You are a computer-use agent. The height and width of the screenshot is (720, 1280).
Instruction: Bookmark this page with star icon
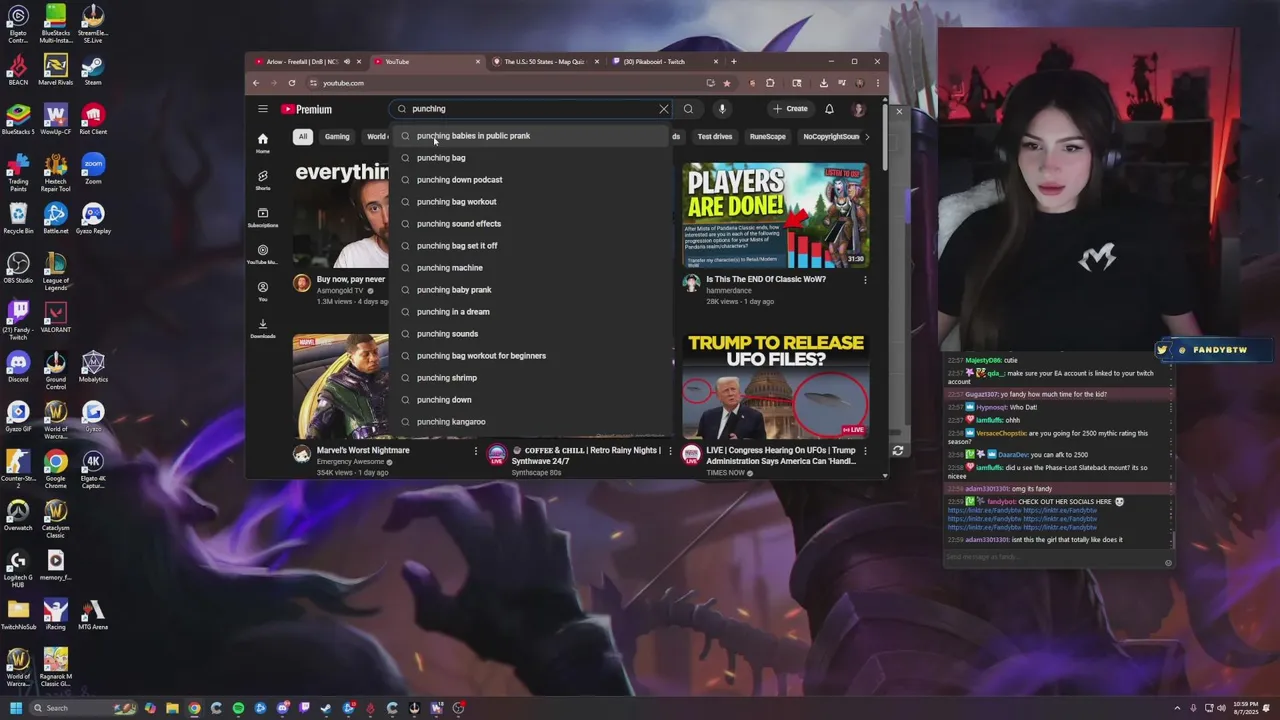pos(726,83)
